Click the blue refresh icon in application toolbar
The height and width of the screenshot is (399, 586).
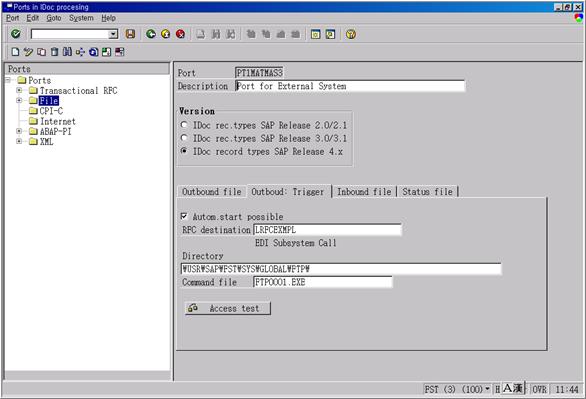93,52
